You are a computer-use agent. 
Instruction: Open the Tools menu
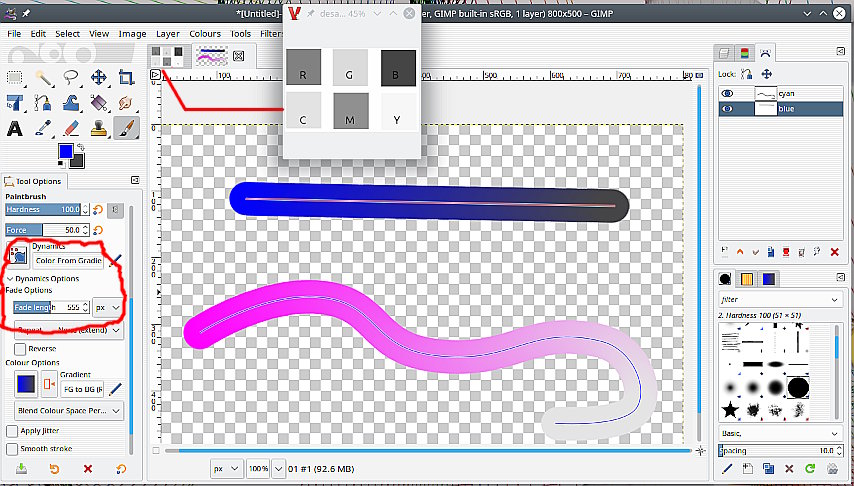(240, 34)
